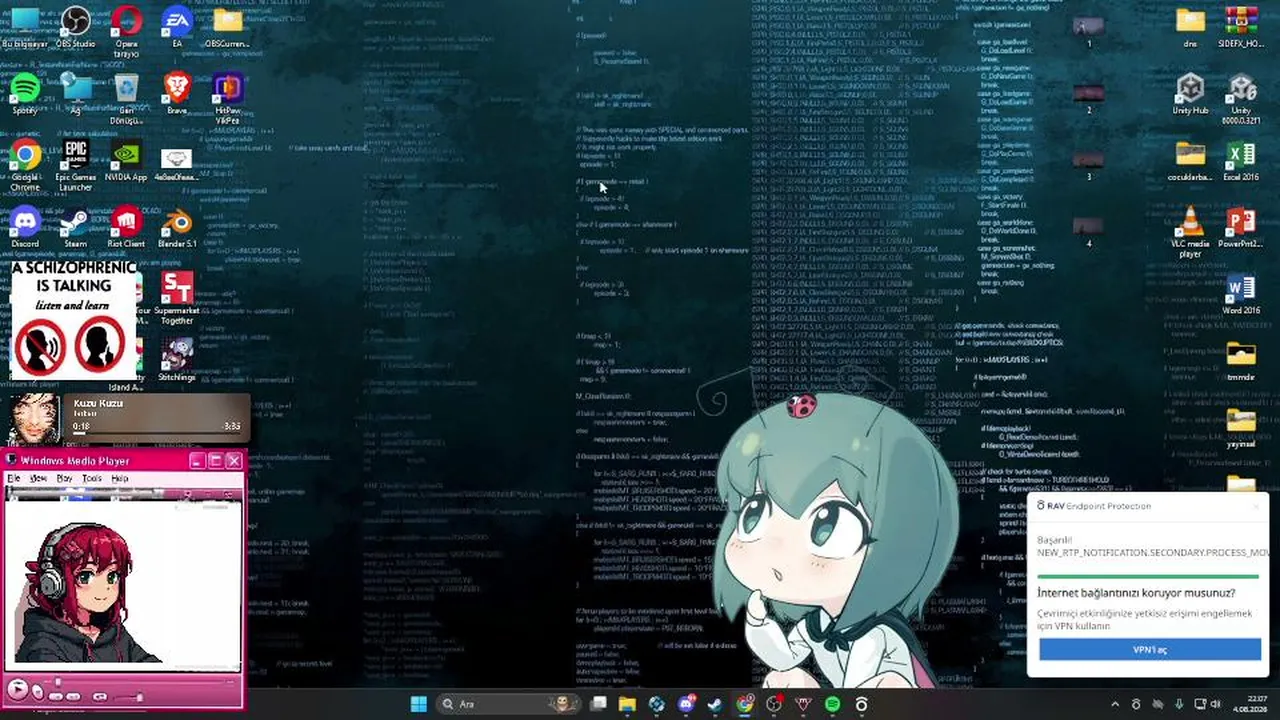Open the OBS Studio desktop shortcut
Screen dimensions: 1280x720
[76, 27]
